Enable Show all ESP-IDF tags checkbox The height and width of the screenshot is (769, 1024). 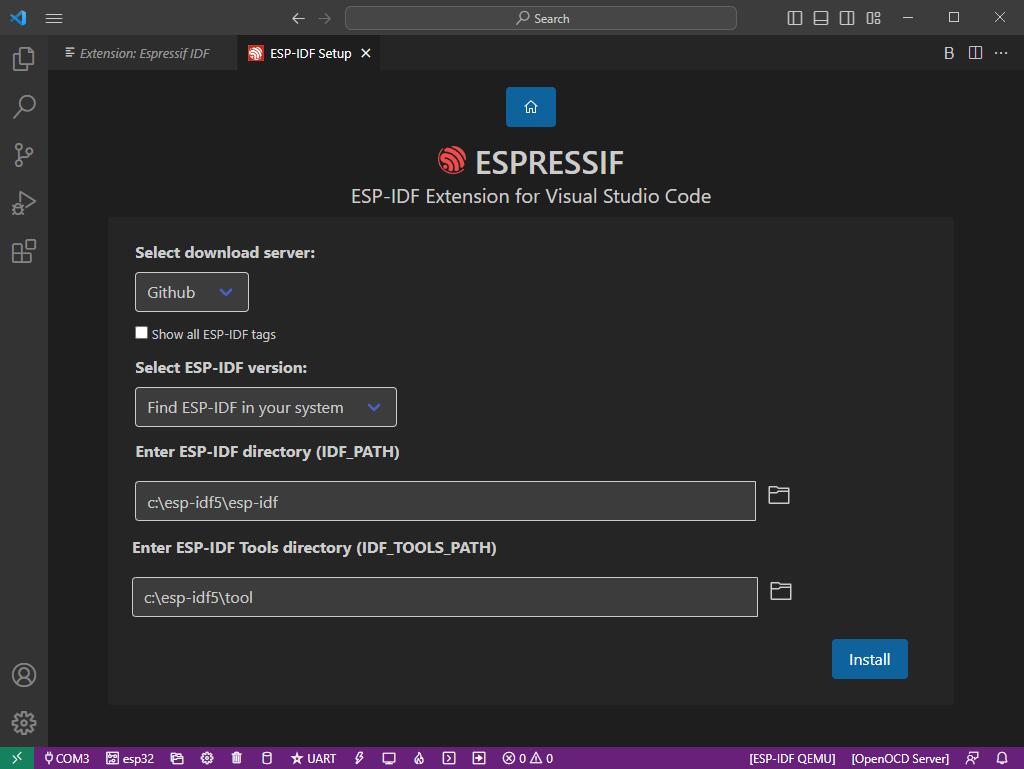[x=142, y=333]
